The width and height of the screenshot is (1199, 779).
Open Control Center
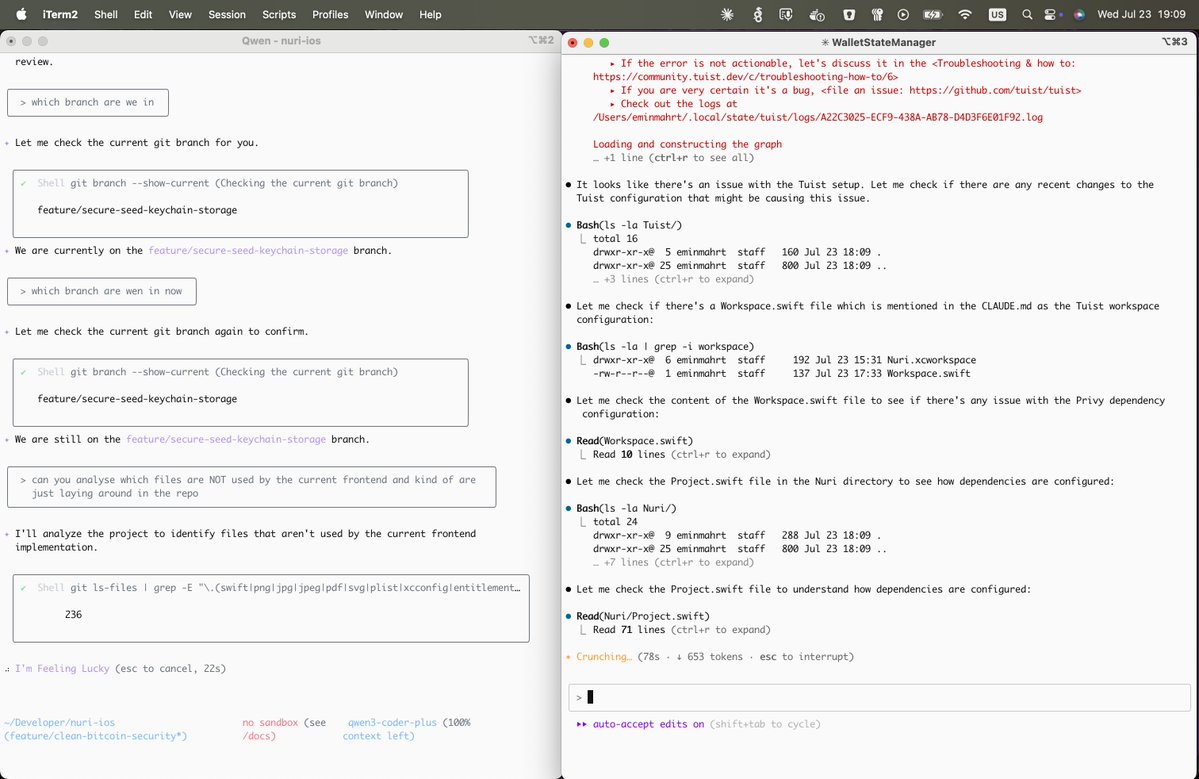[x=1051, y=14]
